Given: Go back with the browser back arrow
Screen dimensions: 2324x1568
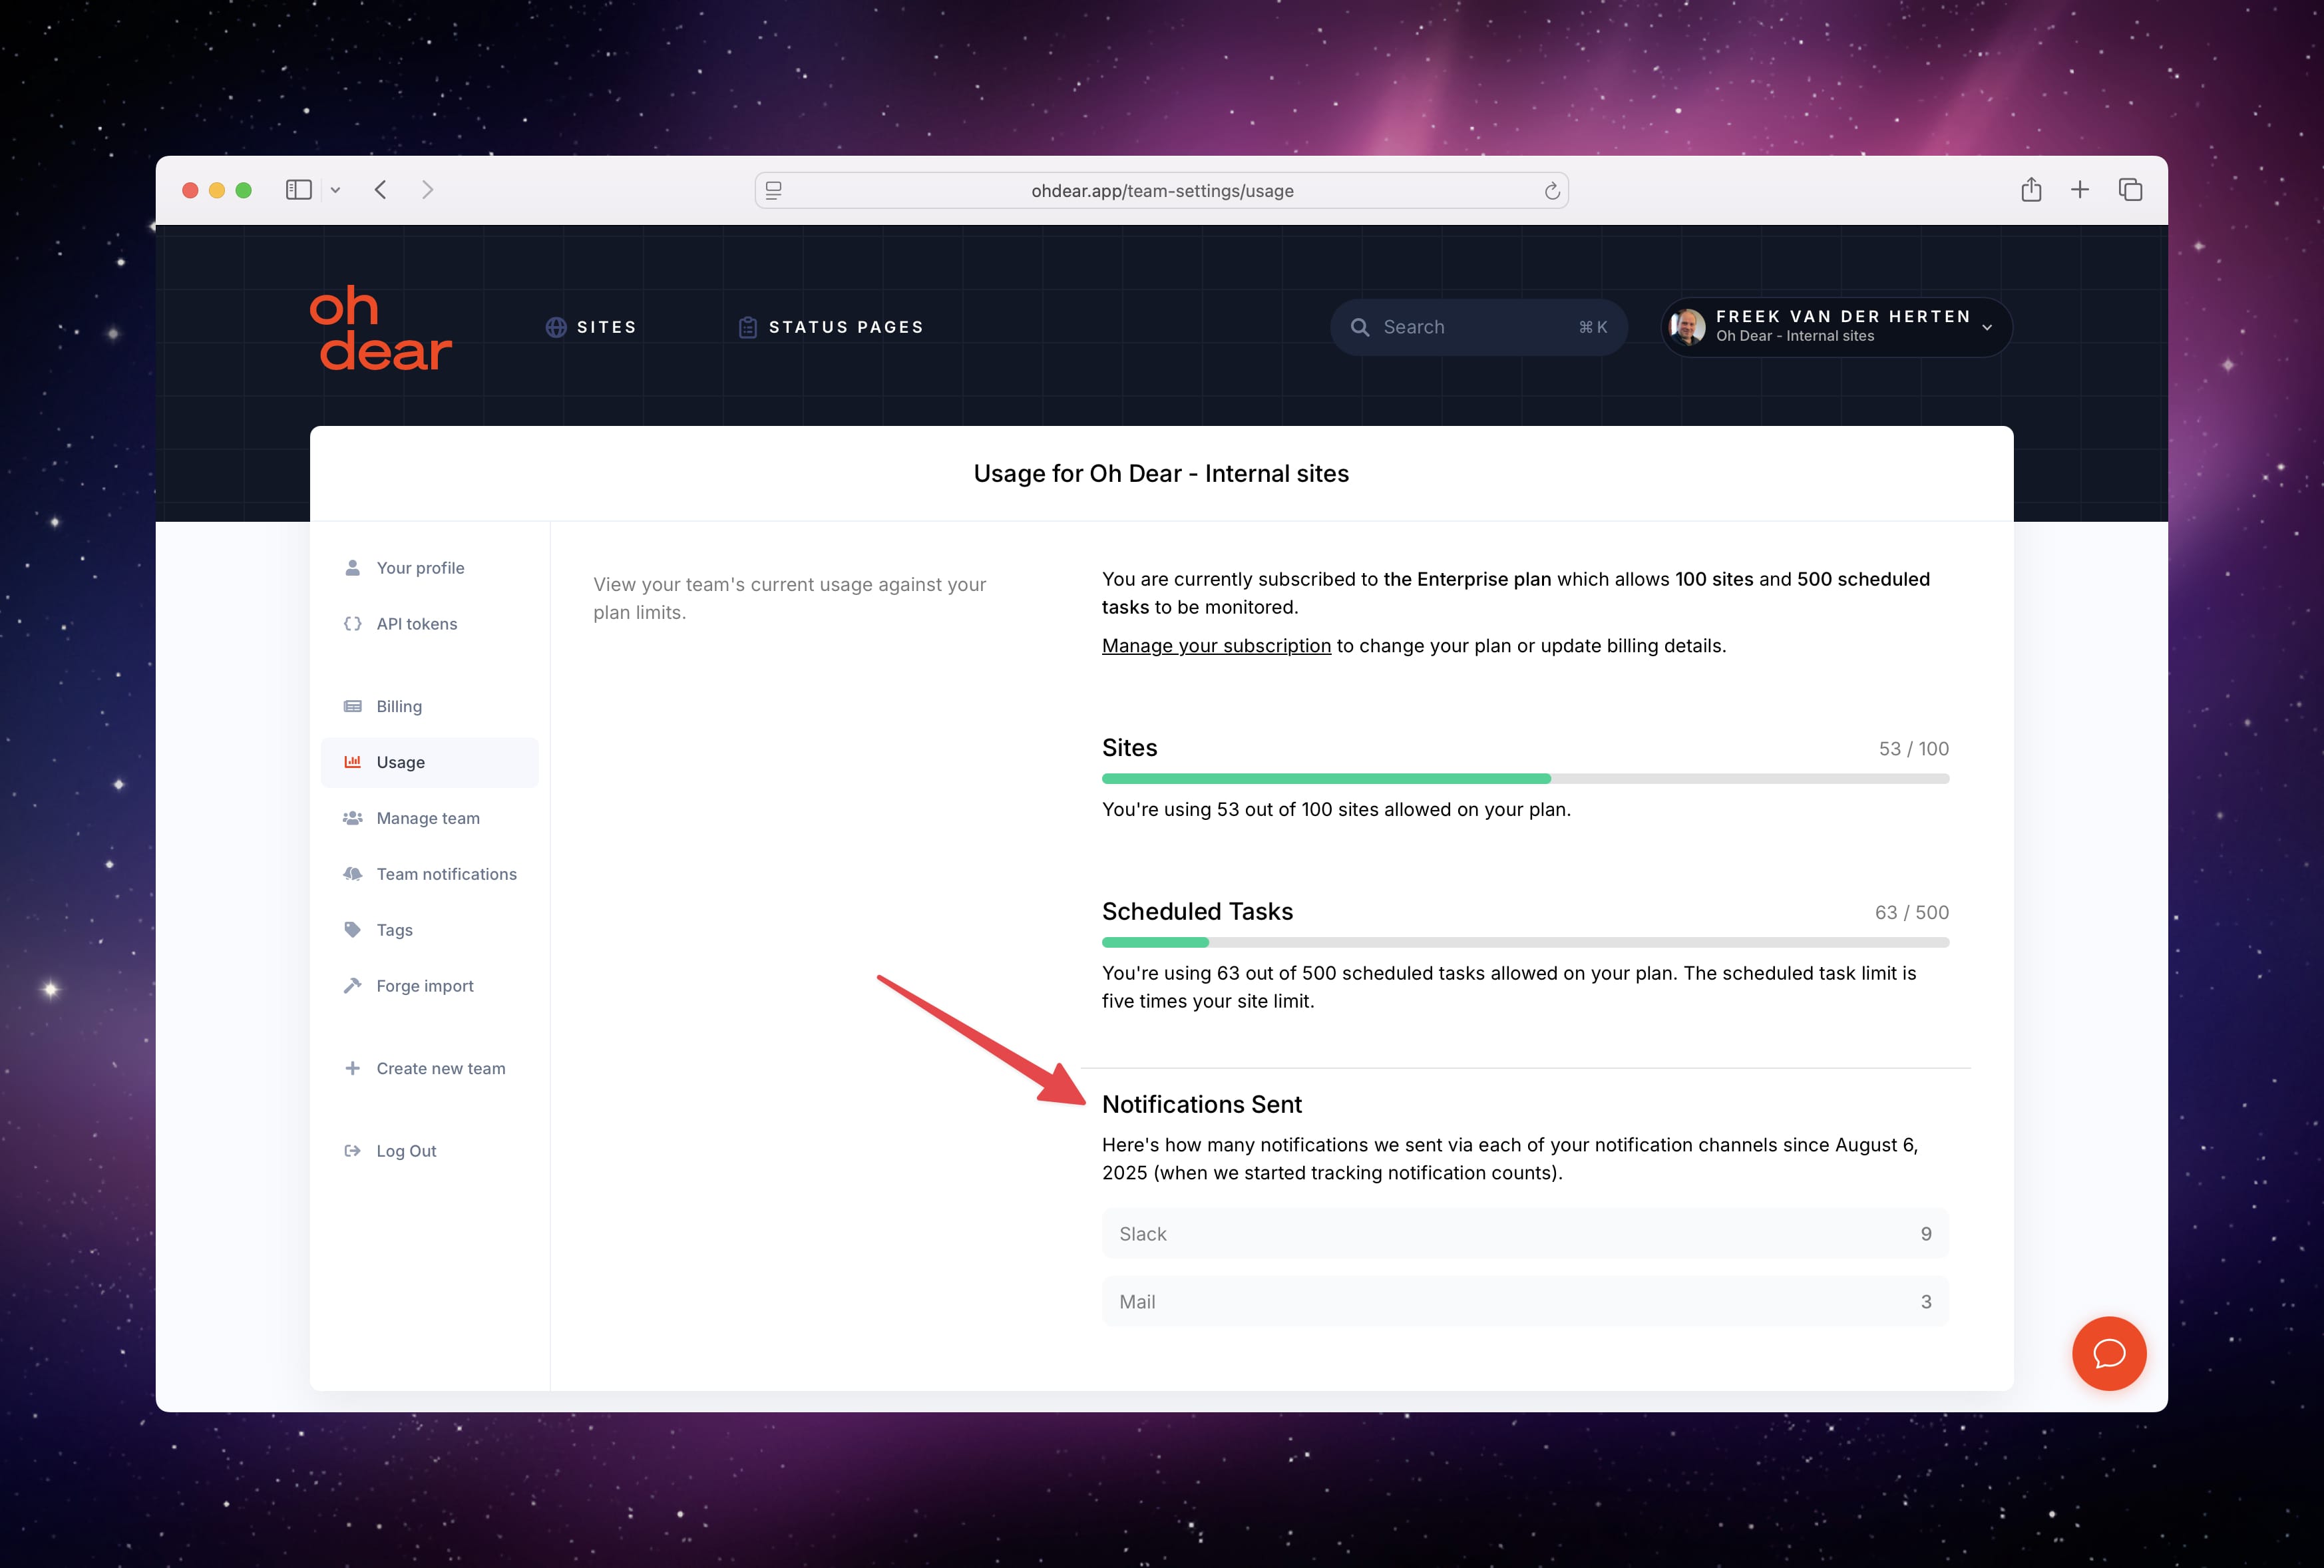Looking at the screenshot, I should point(380,190).
